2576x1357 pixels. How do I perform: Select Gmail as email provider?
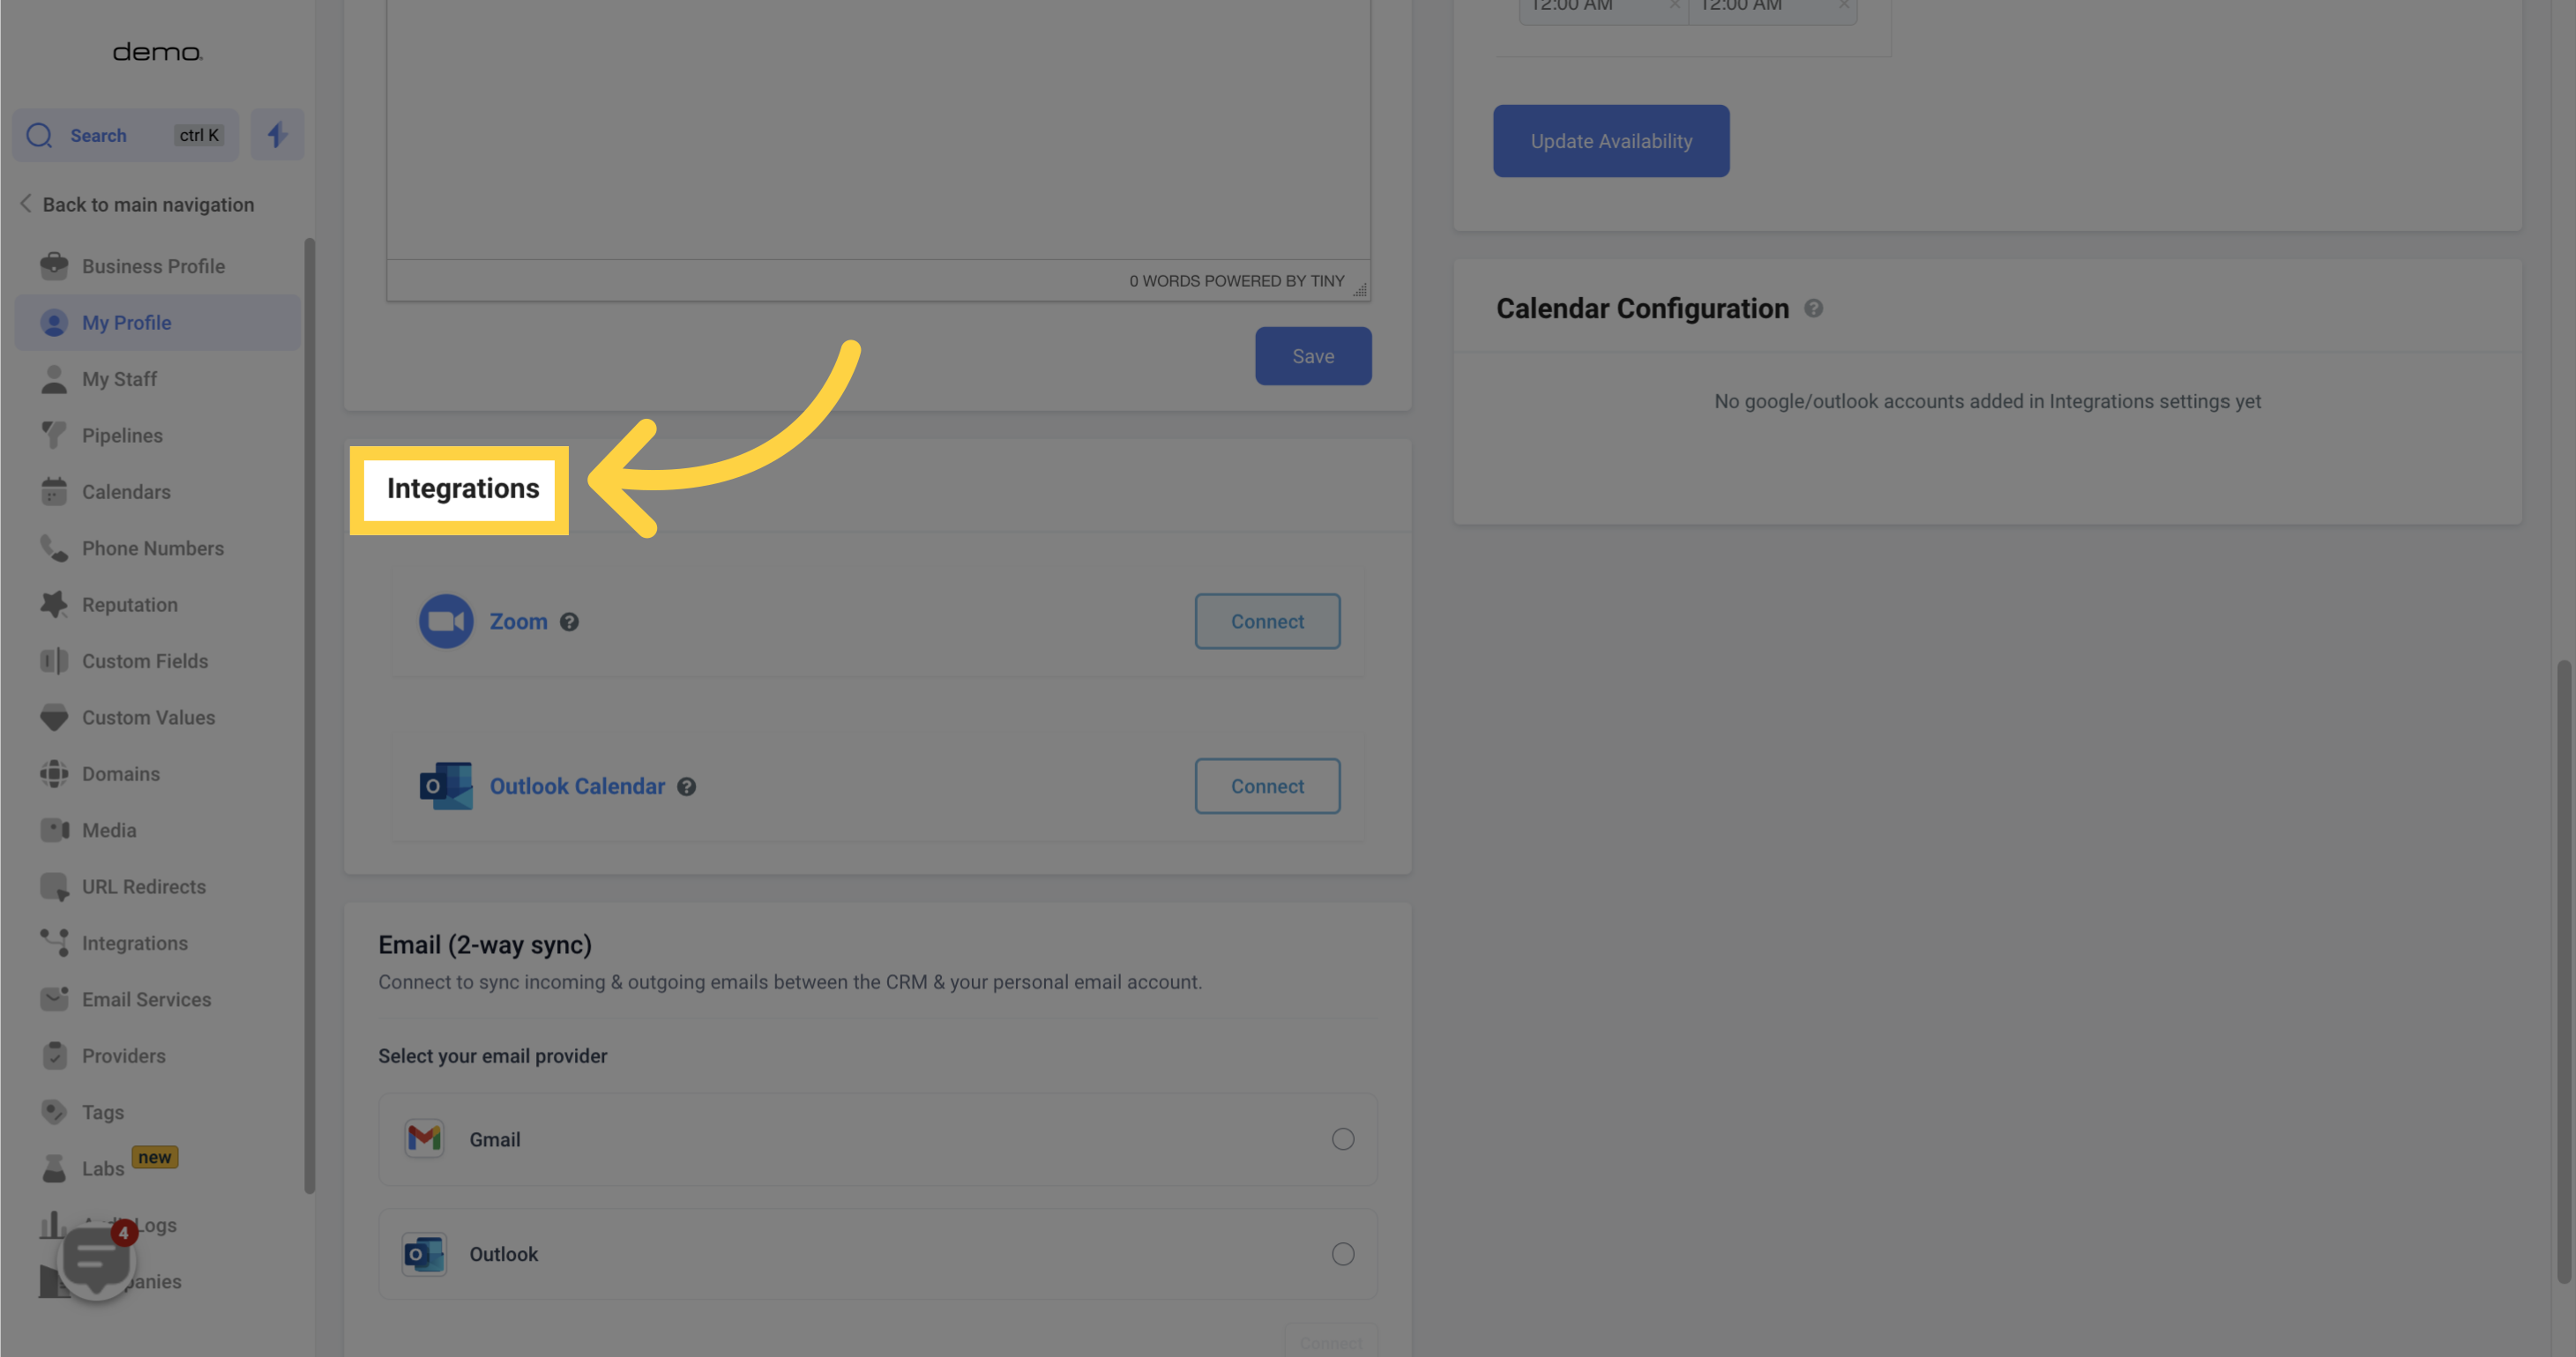1342,1137
